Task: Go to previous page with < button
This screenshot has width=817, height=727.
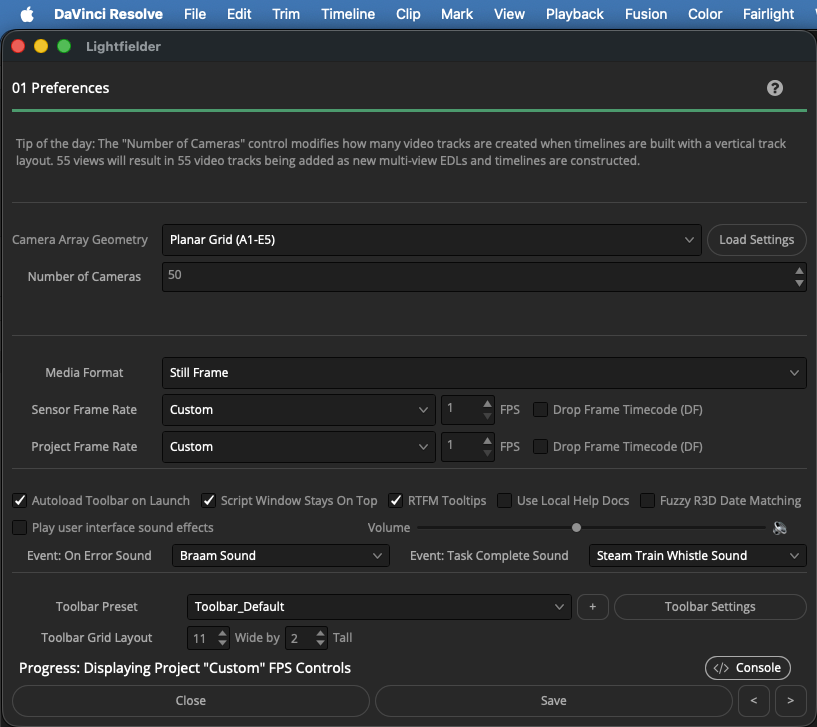Action: pos(753,700)
